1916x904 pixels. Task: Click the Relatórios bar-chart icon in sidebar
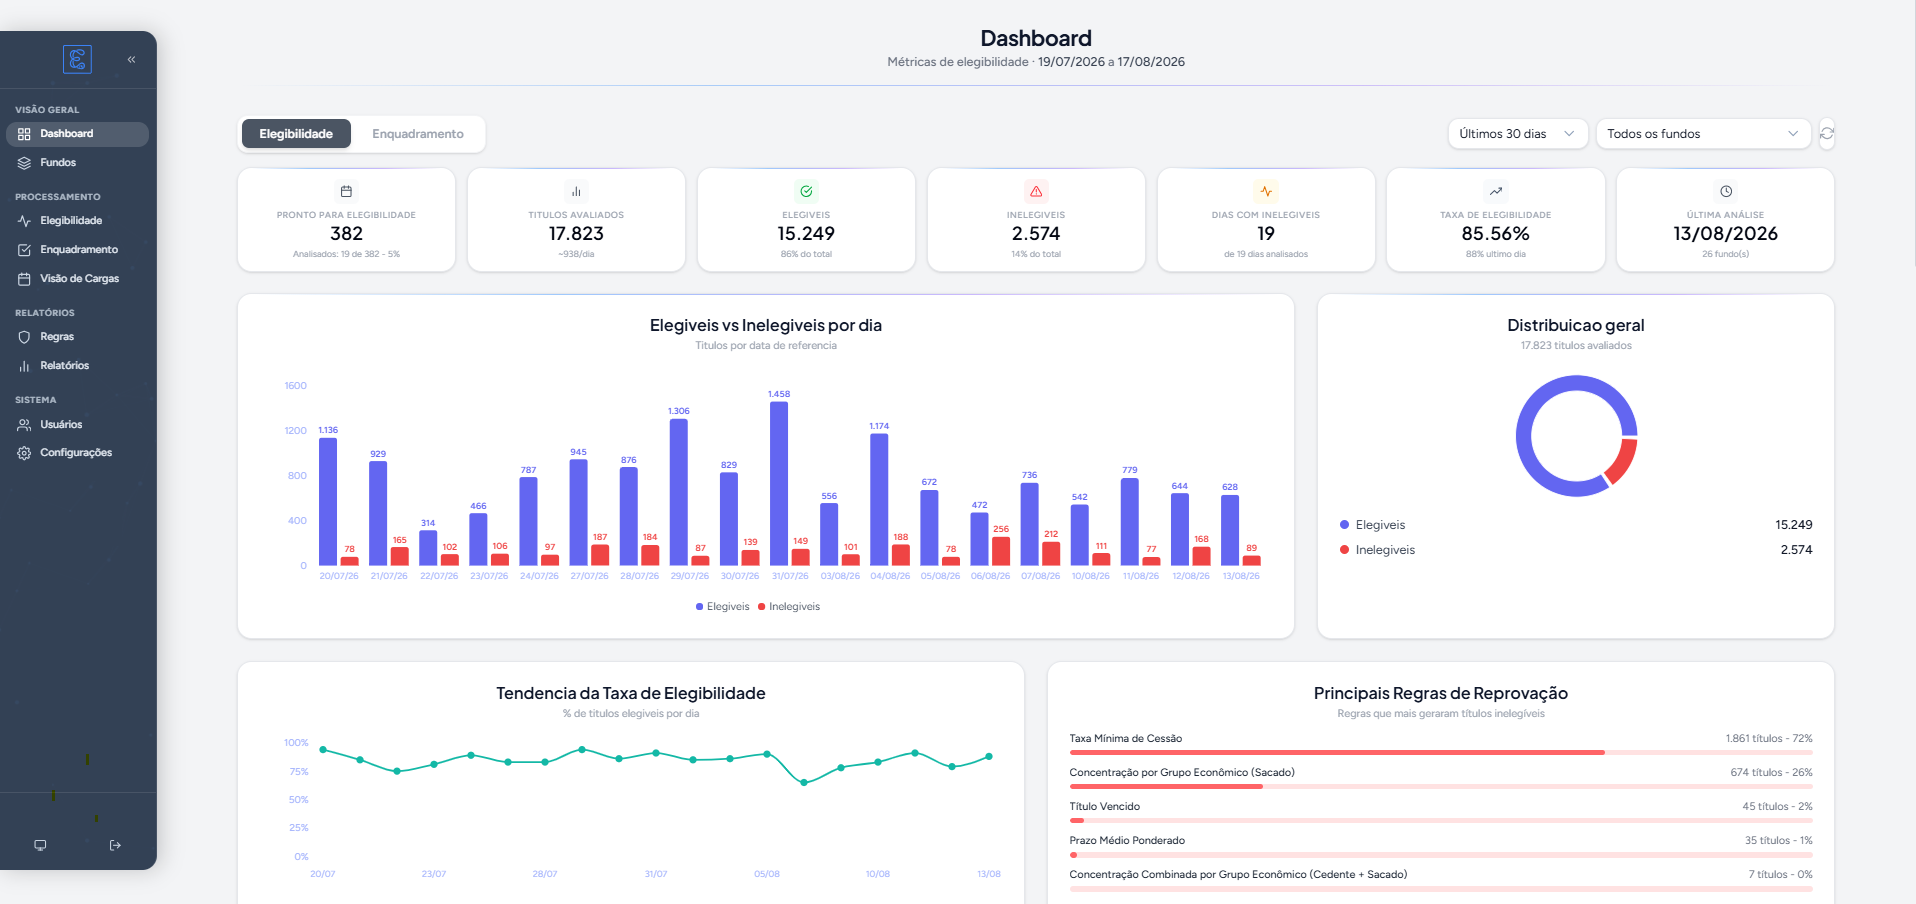coord(24,366)
